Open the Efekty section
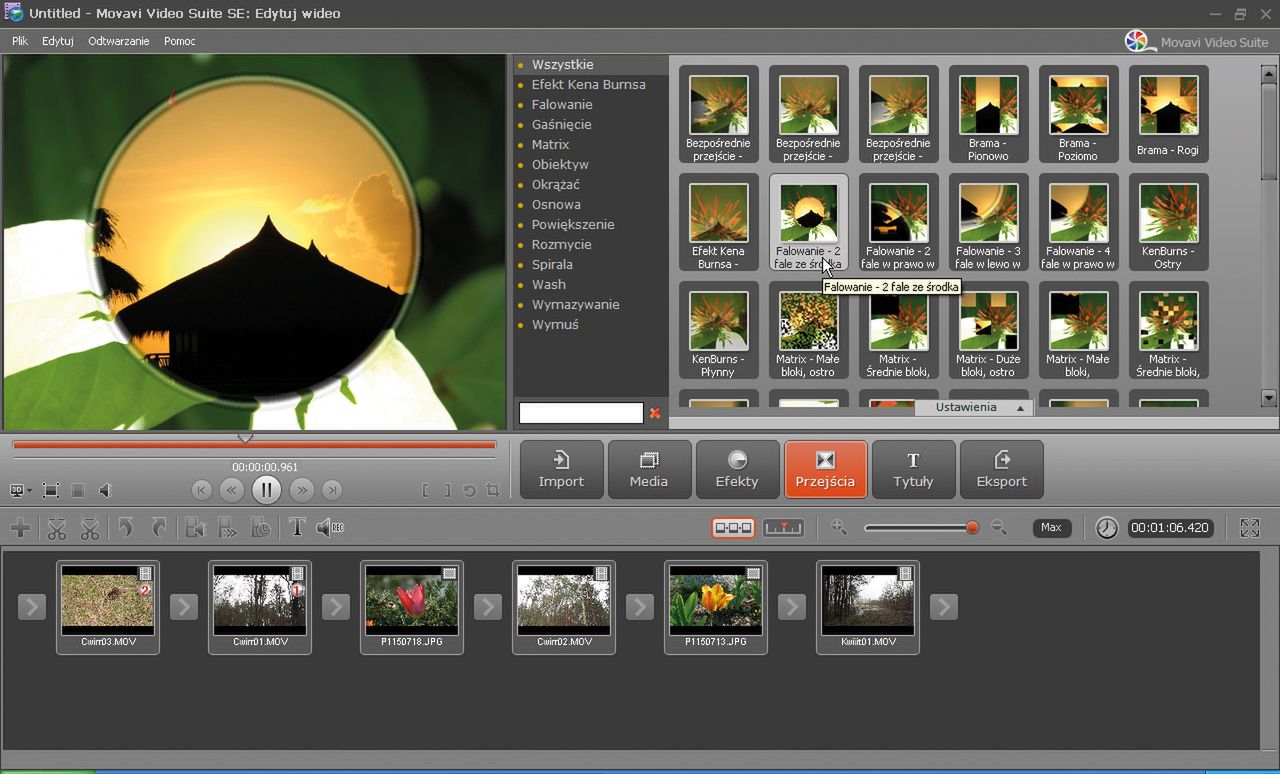This screenshot has width=1280, height=774. coord(737,469)
